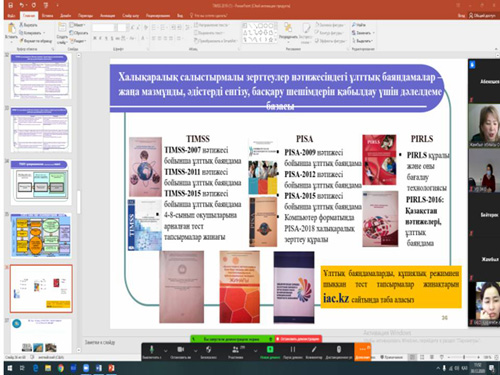This screenshot has height=375, width=500.
Task: Toggle Bold formatting in the font group
Action: [x=95, y=38]
